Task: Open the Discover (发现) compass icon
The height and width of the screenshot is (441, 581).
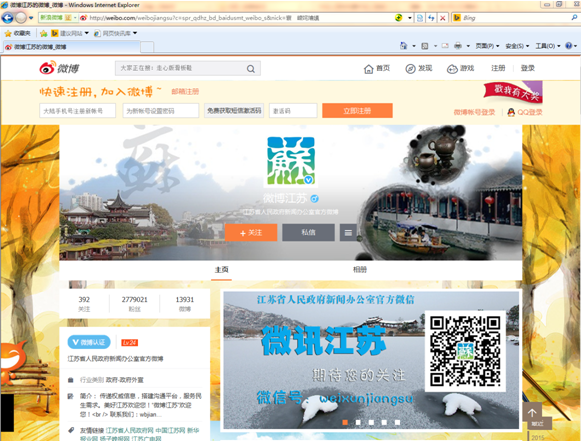Action: [410, 69]
